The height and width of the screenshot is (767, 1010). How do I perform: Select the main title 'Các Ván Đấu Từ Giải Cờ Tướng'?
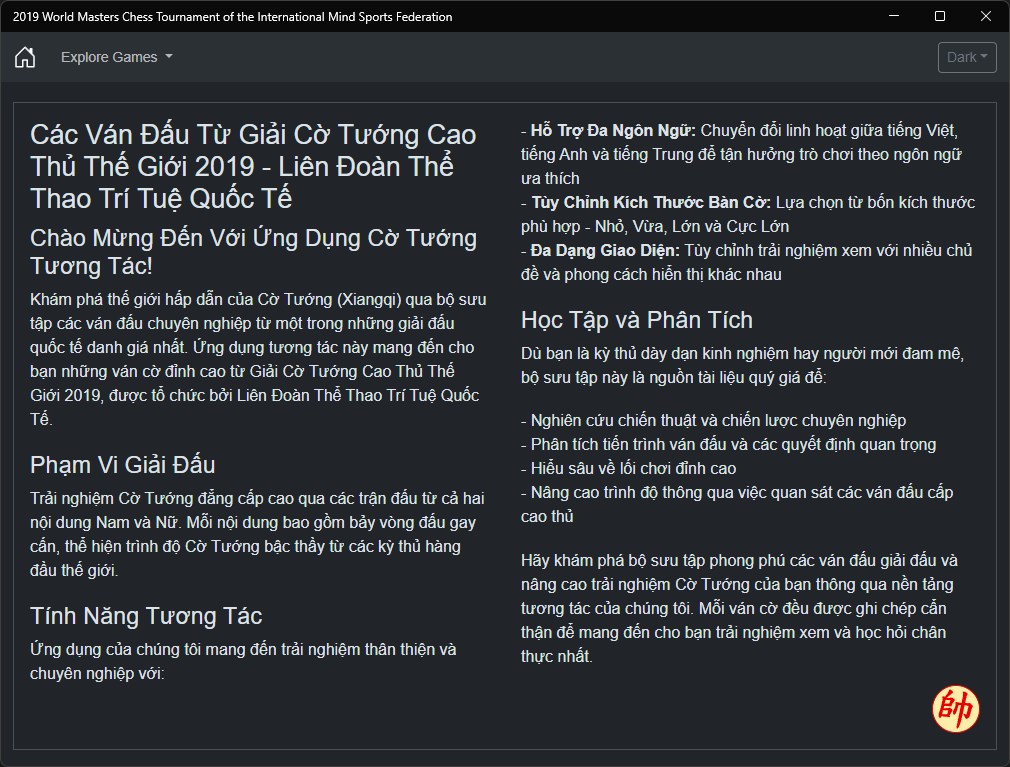pyautogui.click(x=253, y=166)
